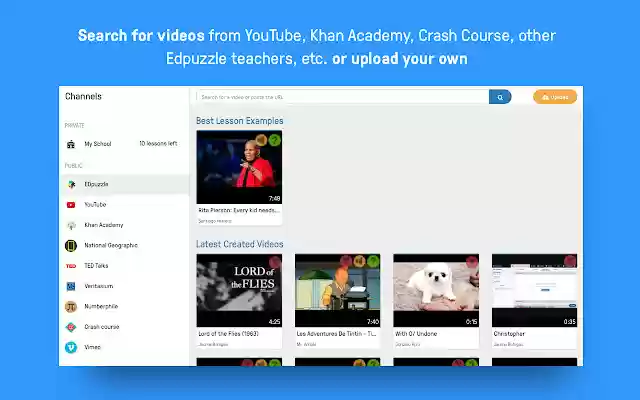The width and height of the screenshot is (640, 400).
Task: Select the My School channel
Action: pyautogui.click(x=124, y=144)
